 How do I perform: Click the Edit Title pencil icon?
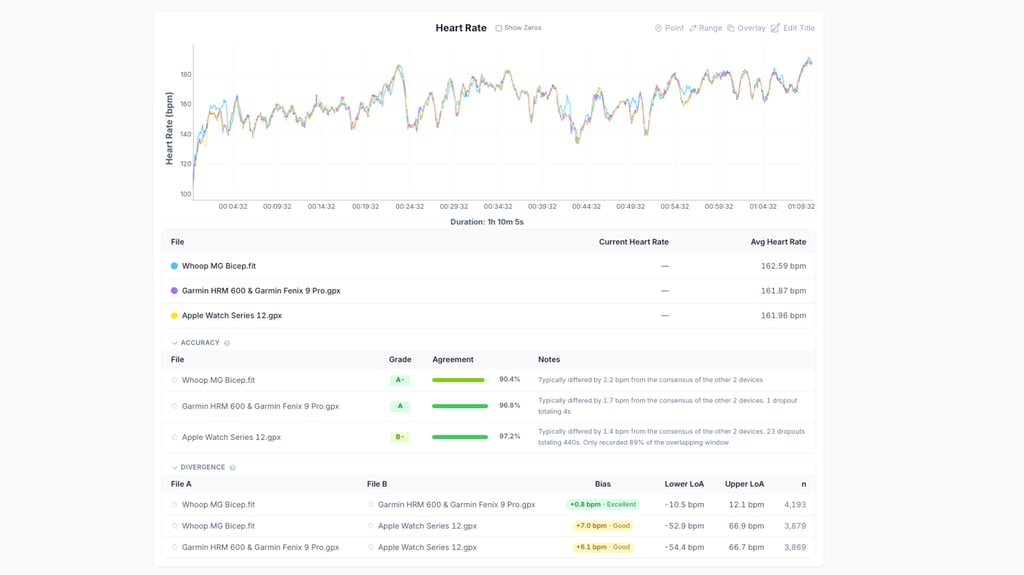tap(775, 28)
